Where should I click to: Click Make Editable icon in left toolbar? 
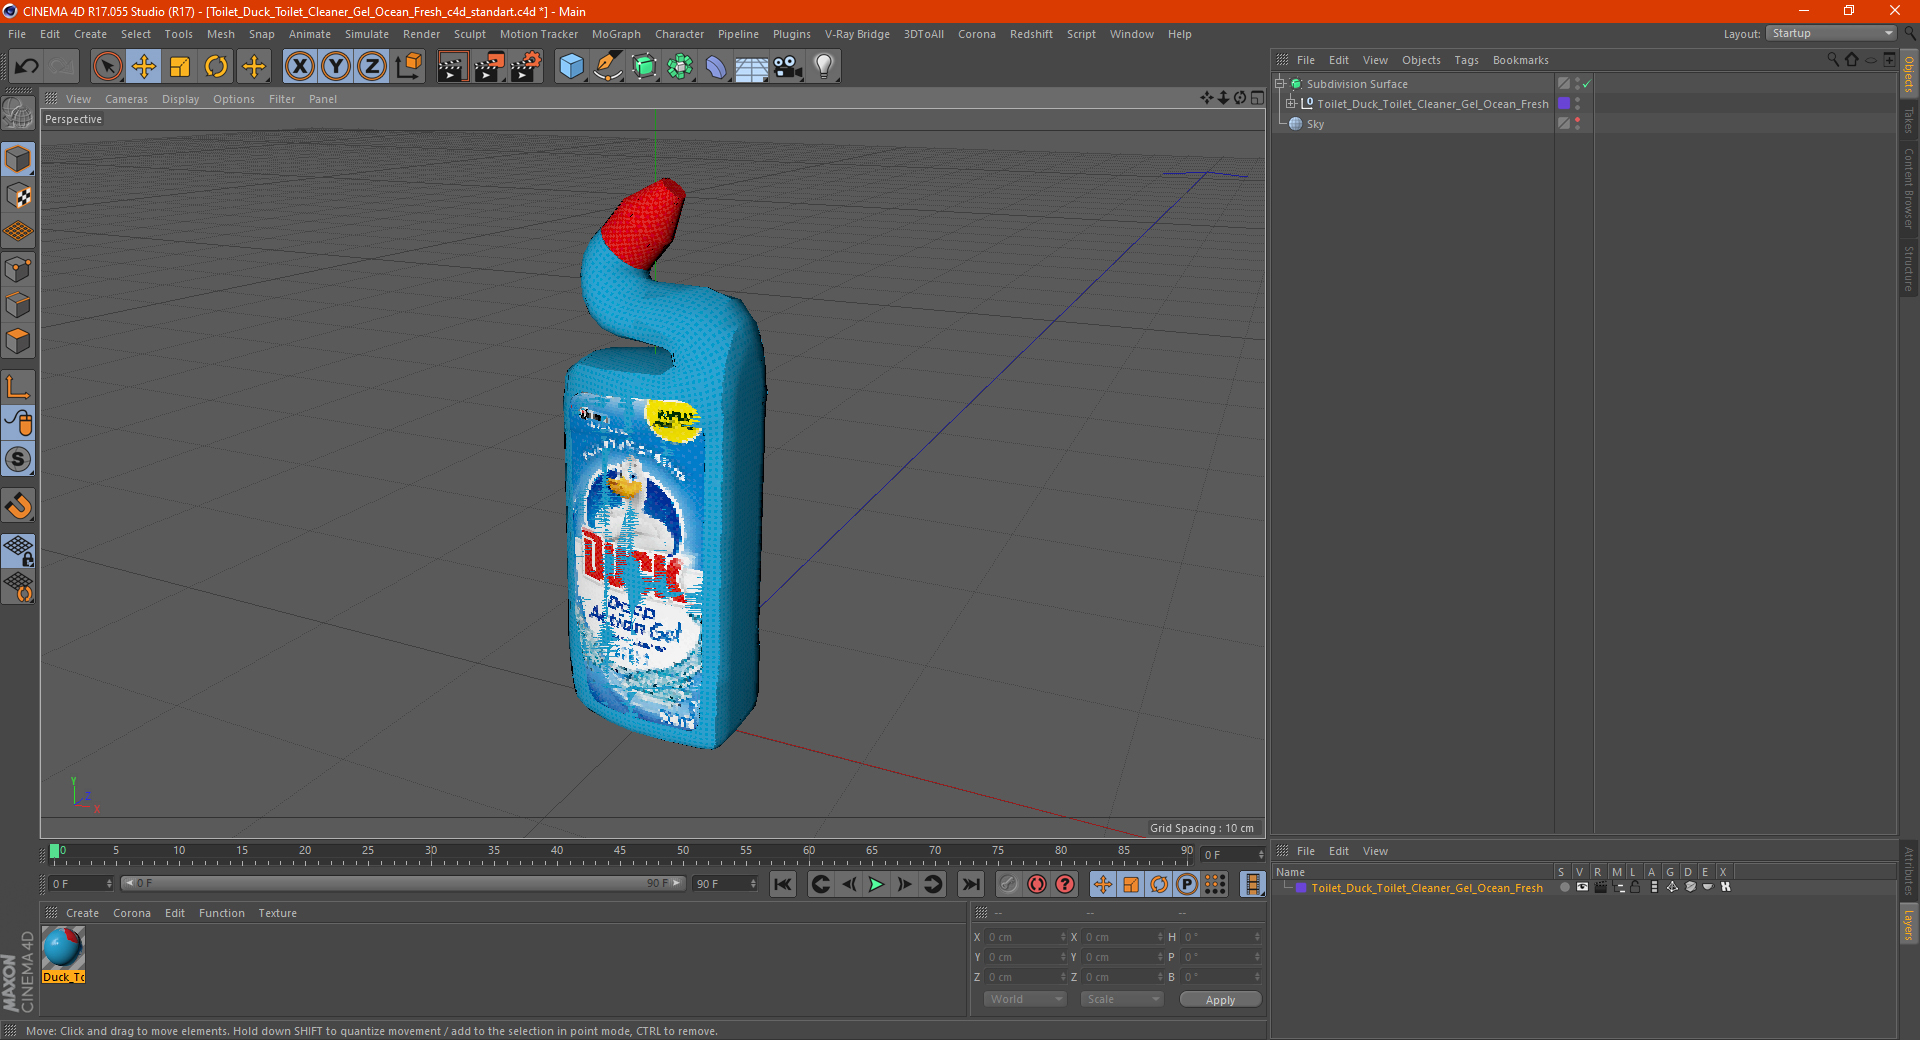(x=18, y=114)
